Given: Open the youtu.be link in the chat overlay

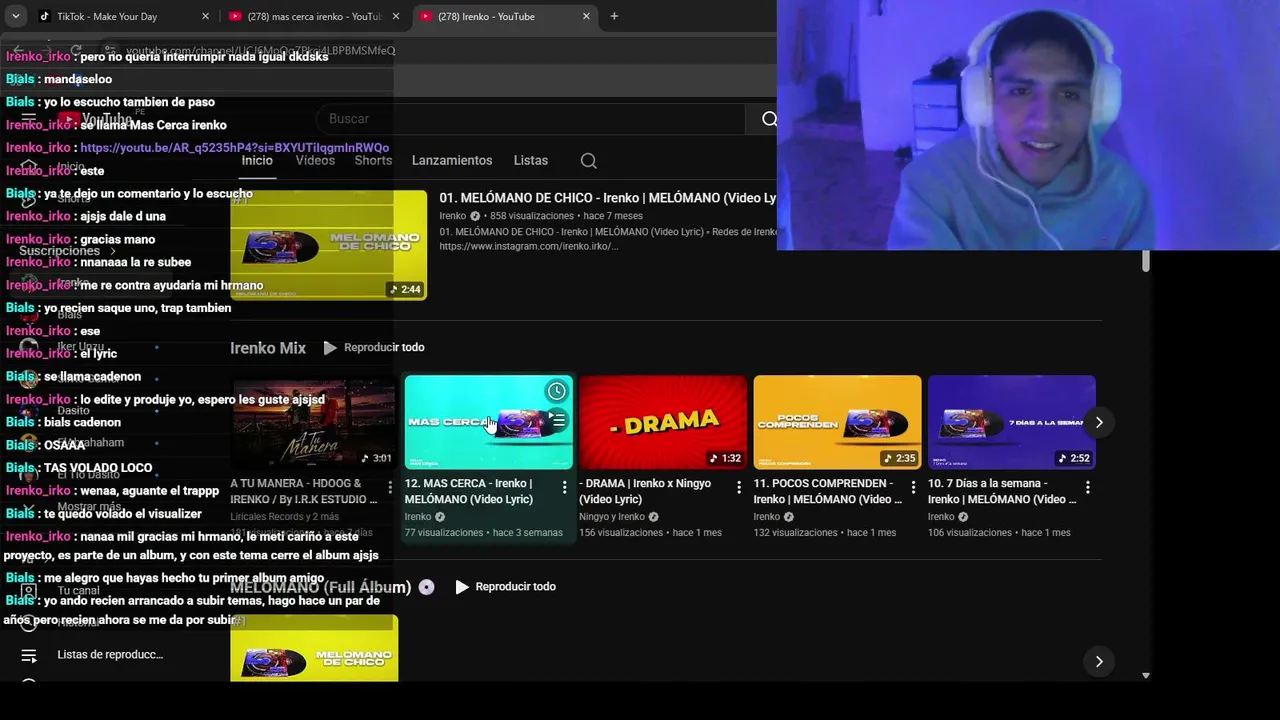Looking at the screenshot, I should (235, 148).
